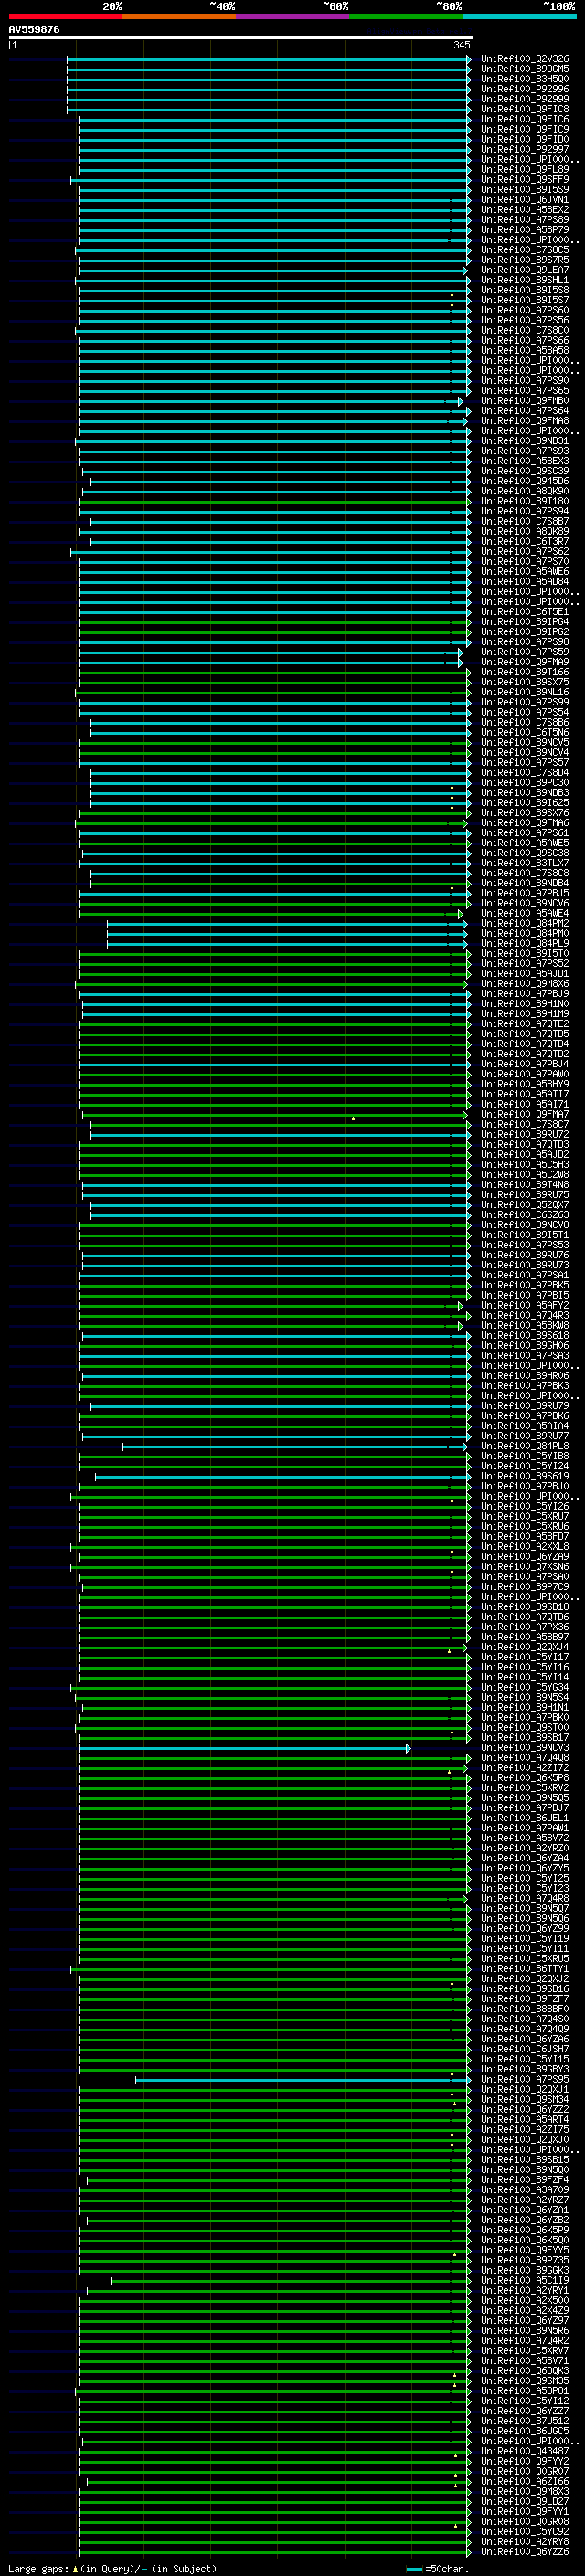The image size is (585, 2576).
Task: Select label UniRef100_A5BHY9
Action: pos(525,1084)
